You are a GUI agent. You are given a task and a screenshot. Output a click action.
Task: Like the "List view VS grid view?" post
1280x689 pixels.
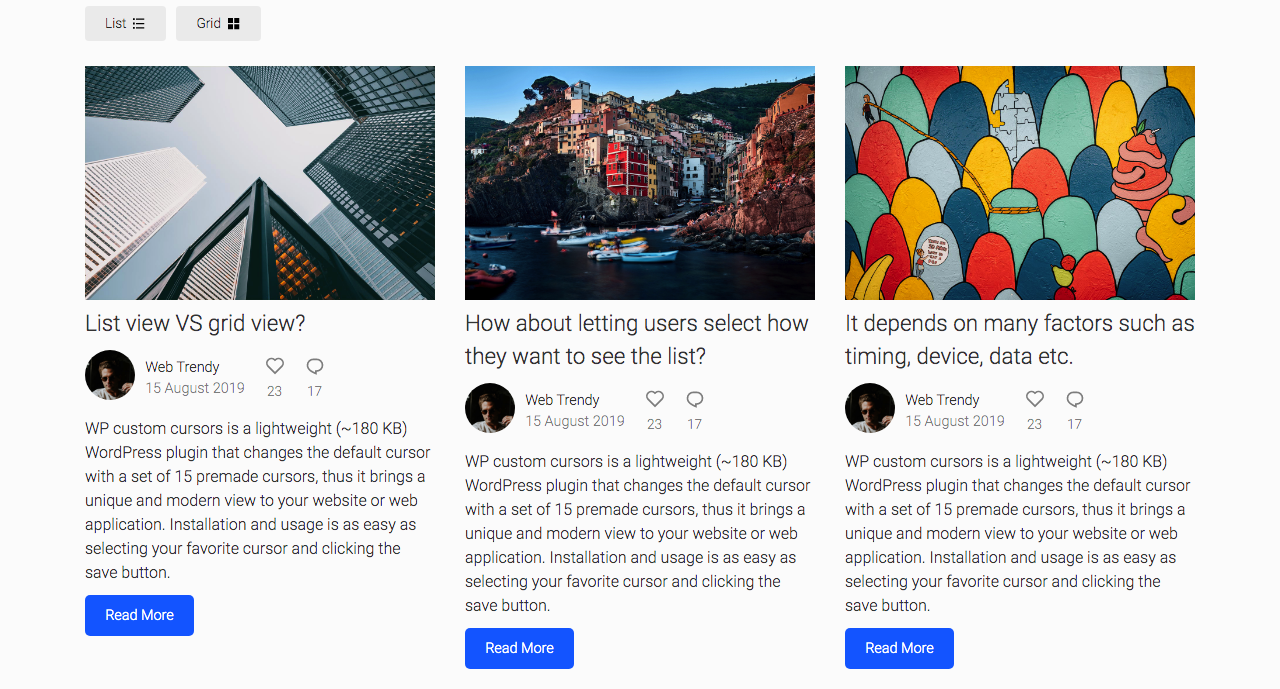tap(274, 366)
